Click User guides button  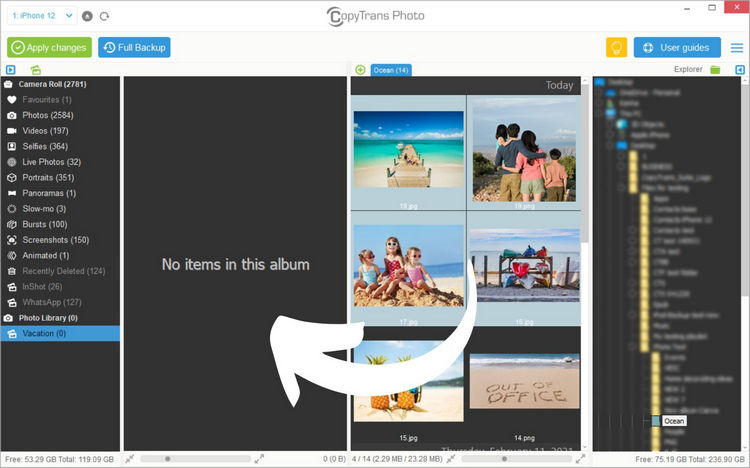tap(677, 48)
